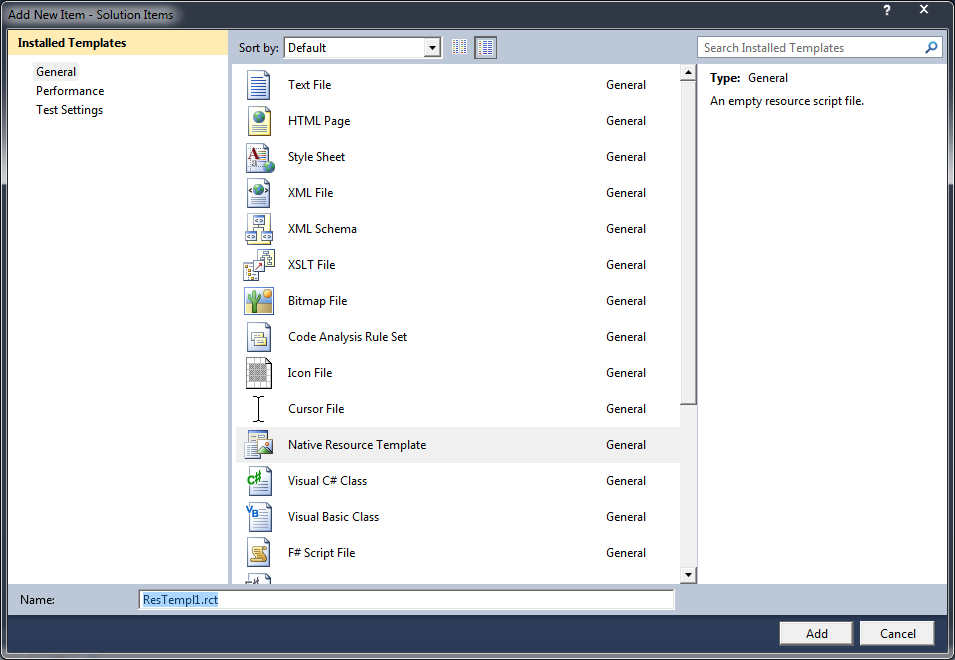955x660 pixels.
Task: Select the Text File template icon
Action: (259, 84)
